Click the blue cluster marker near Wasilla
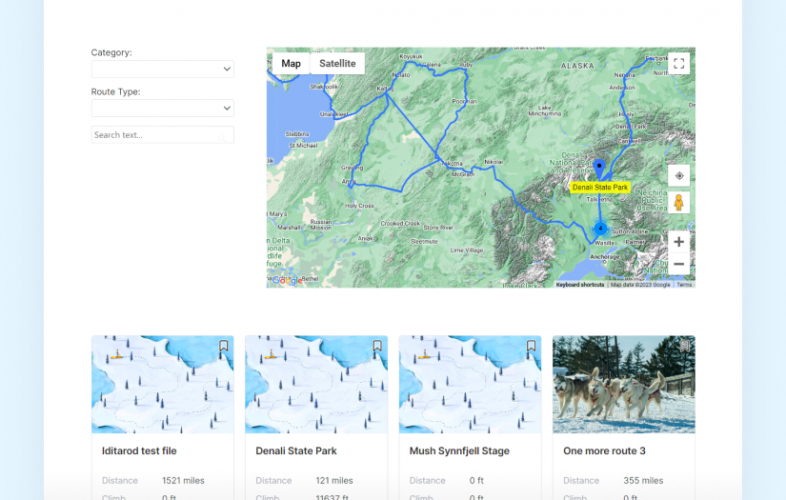The image size is (786, 500). click(x=601, y=229)
